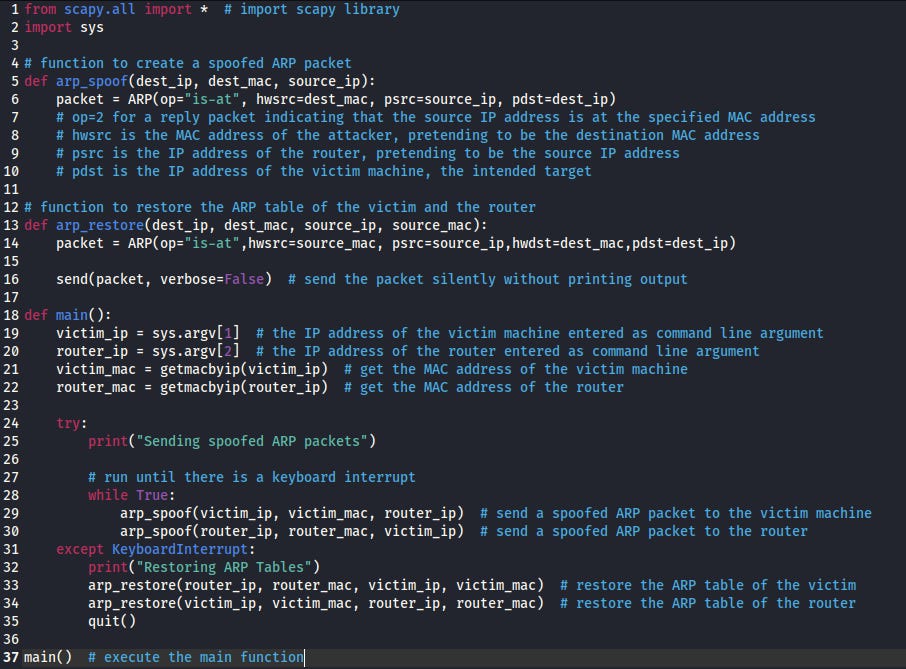Screen dimensions: 906x669
Task: Click 'send(packet, verbose=False)' on line 16
Action: [x=164, y=279]
